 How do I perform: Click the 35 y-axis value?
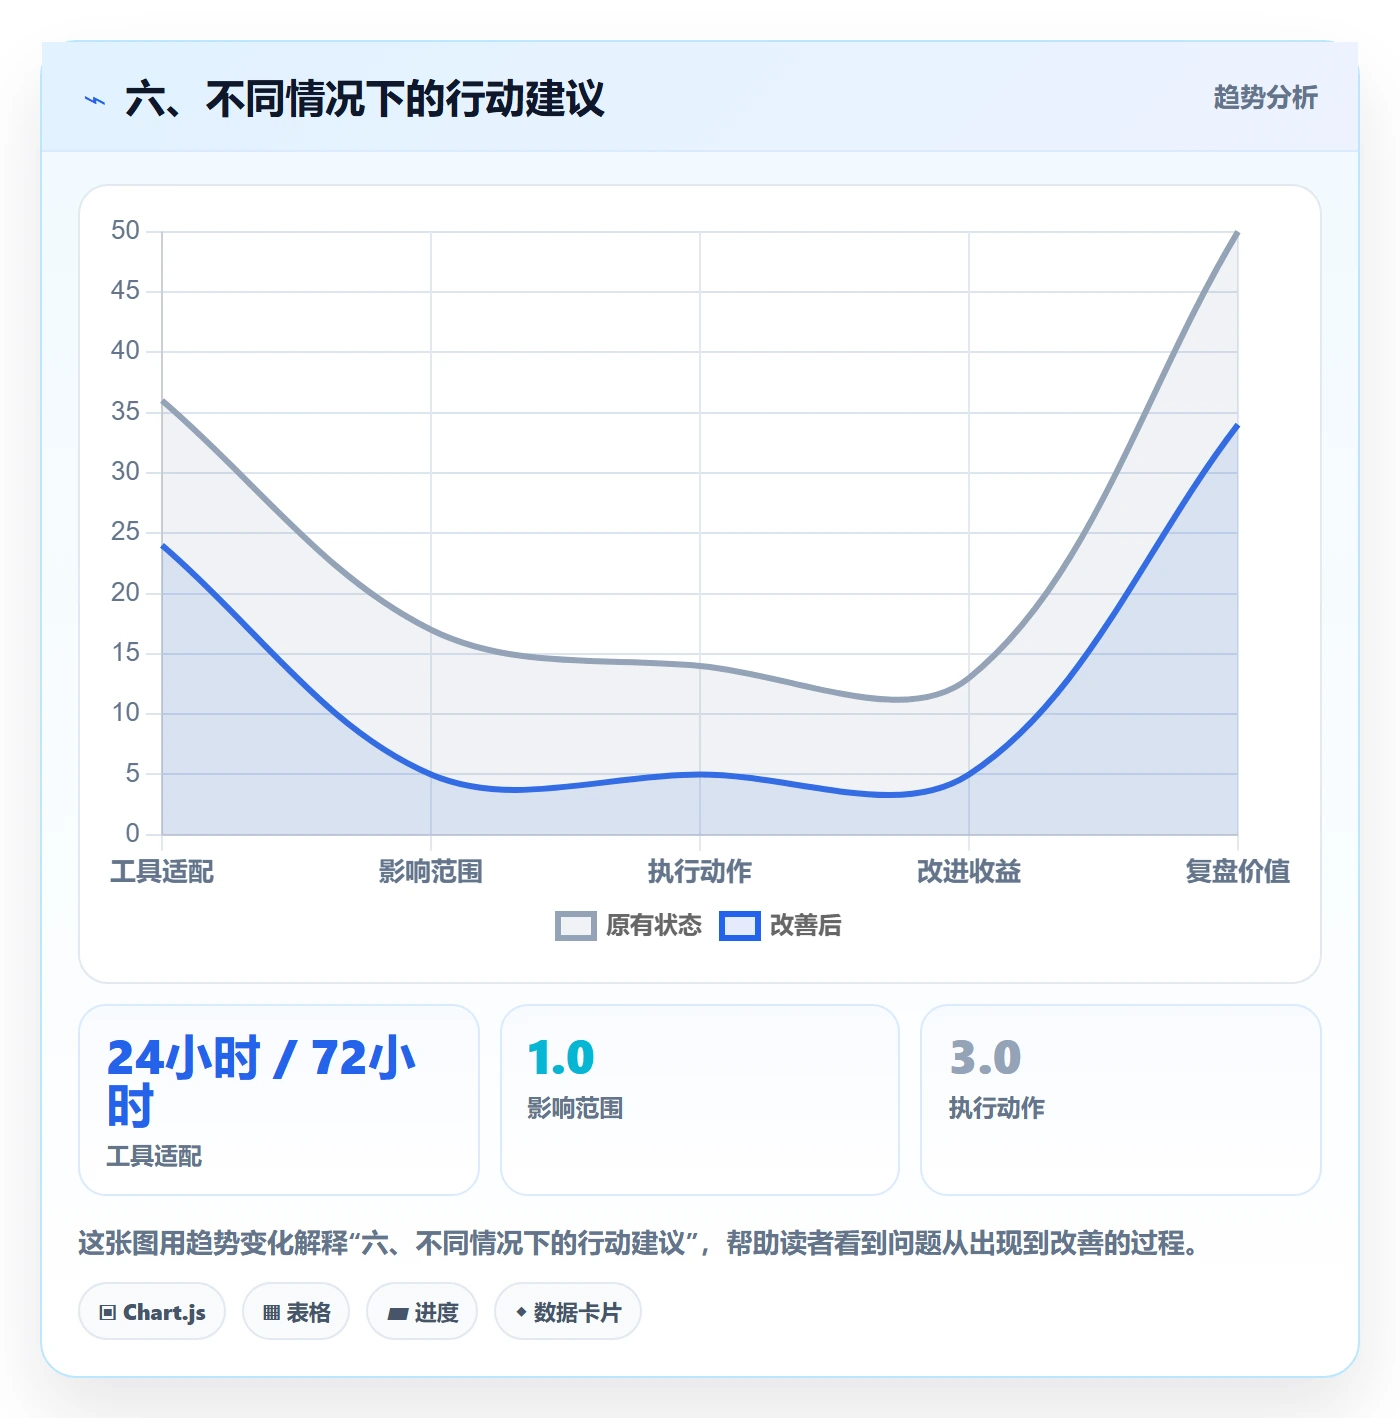pyautogui.click(x=126, y=412)
